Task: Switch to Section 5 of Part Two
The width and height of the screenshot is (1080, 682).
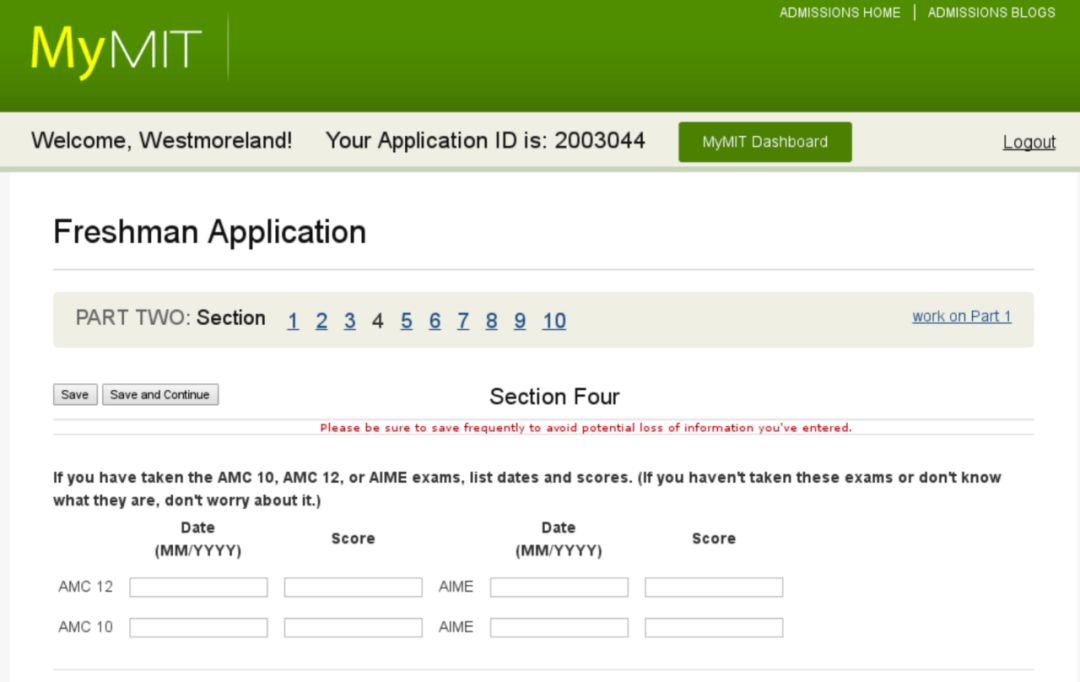Action: [406, 321]
